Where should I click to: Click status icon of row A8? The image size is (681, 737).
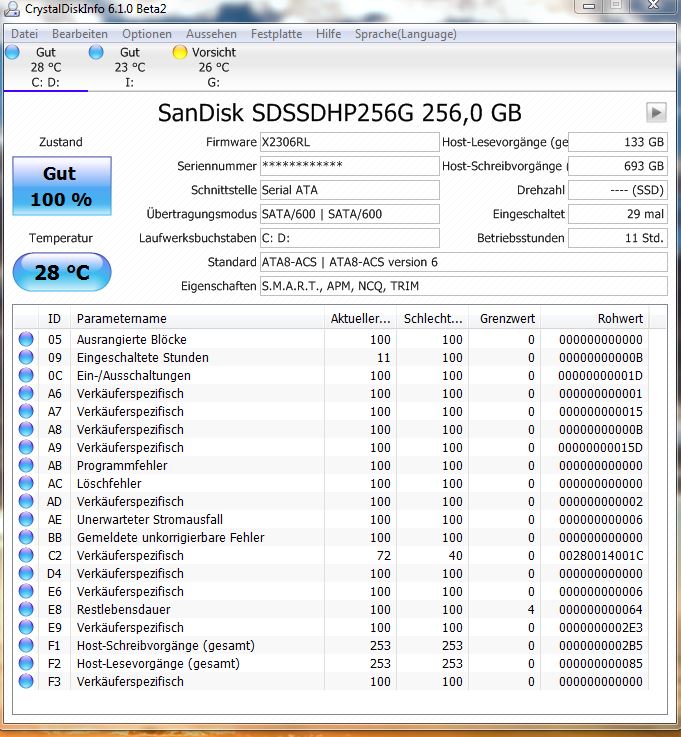click(x=26, y=429)
